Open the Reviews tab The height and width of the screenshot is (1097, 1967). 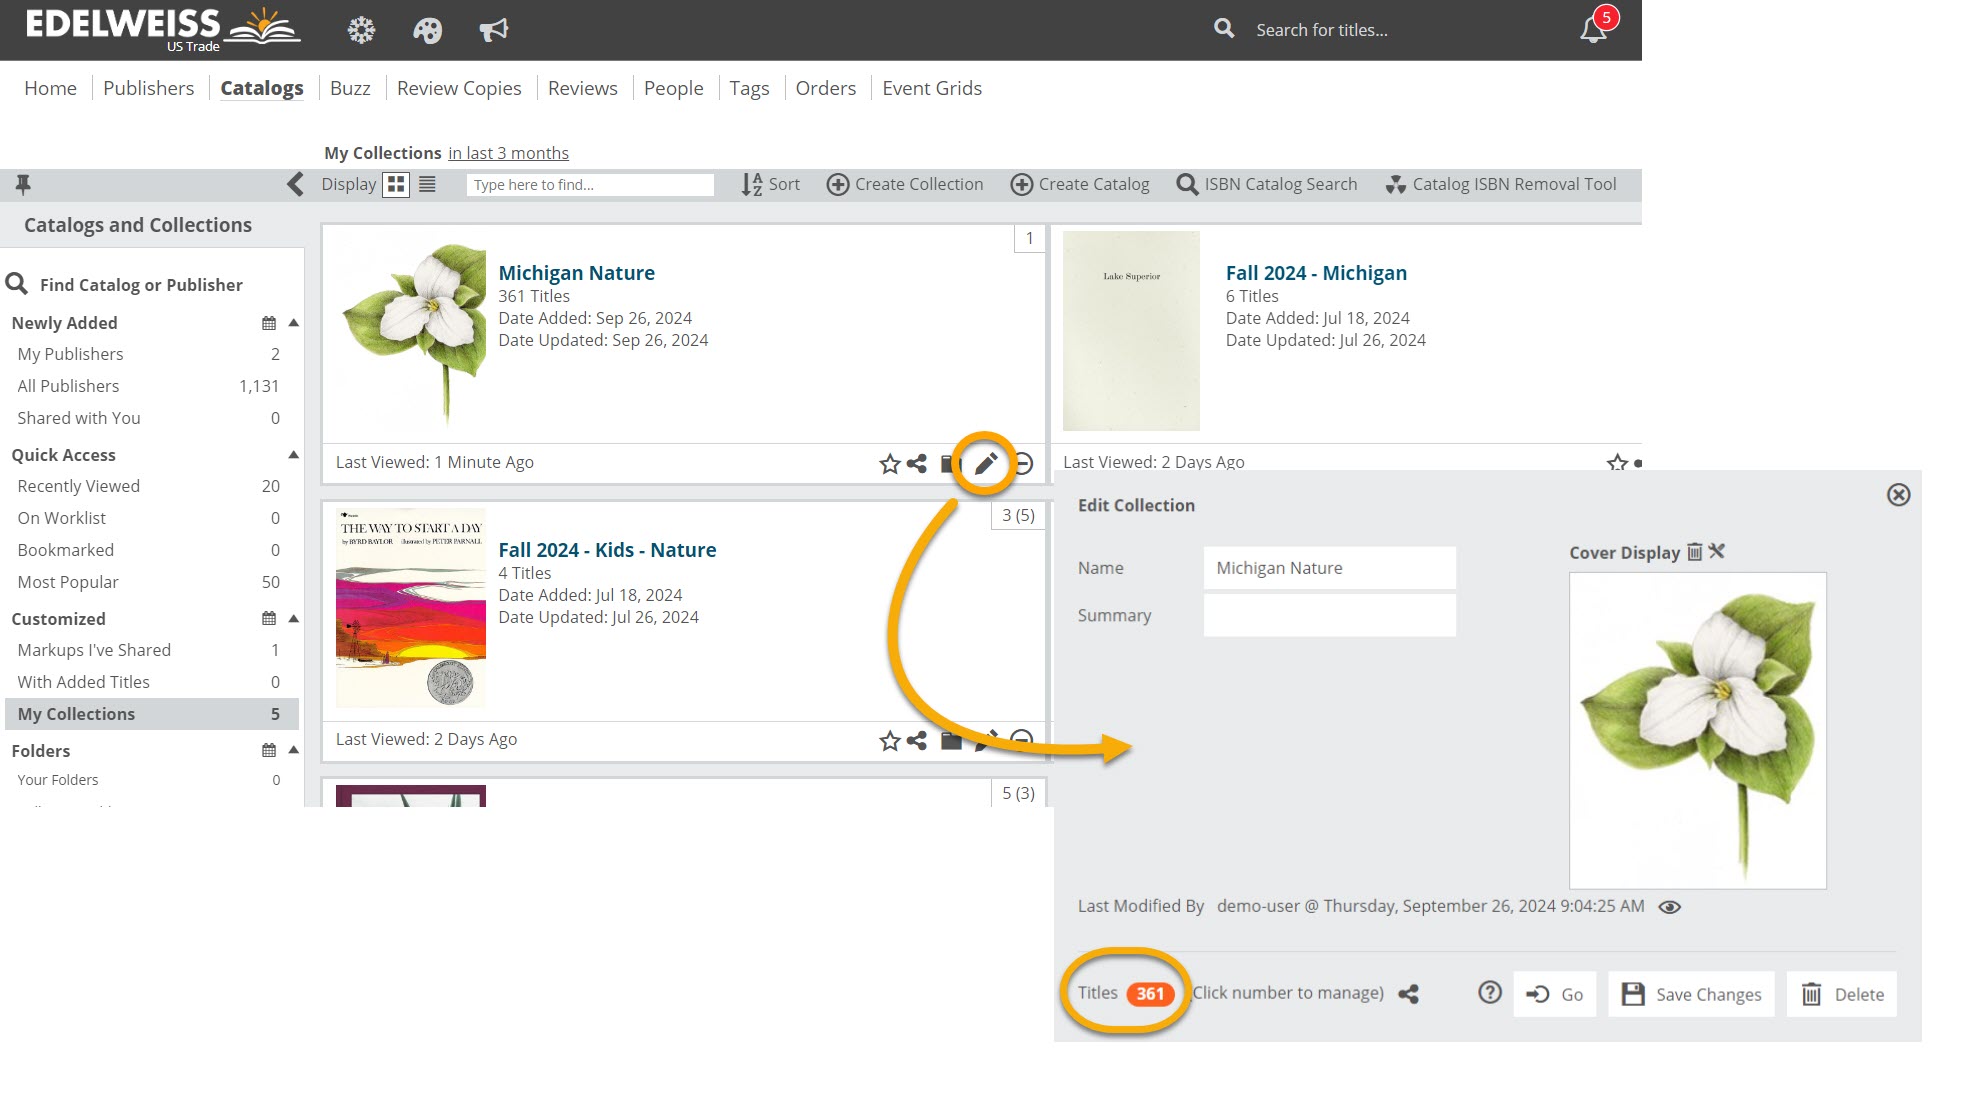(583, 88)
